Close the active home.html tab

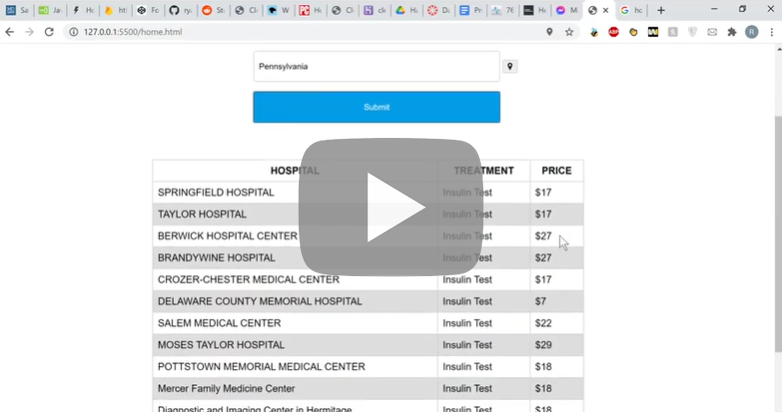tap(605, 10)
